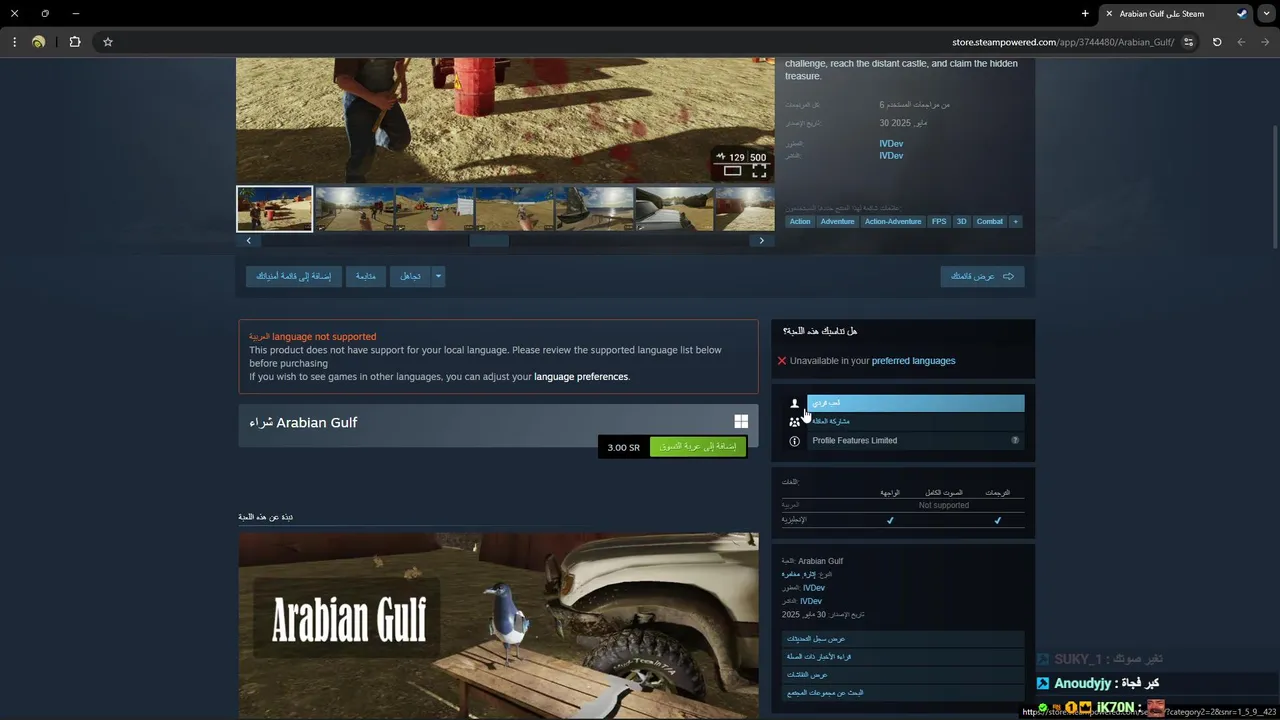Open fourth screenshot thumbnail
The width and height of the screenshot is (1280, 720).
click(x=515, y=208)
